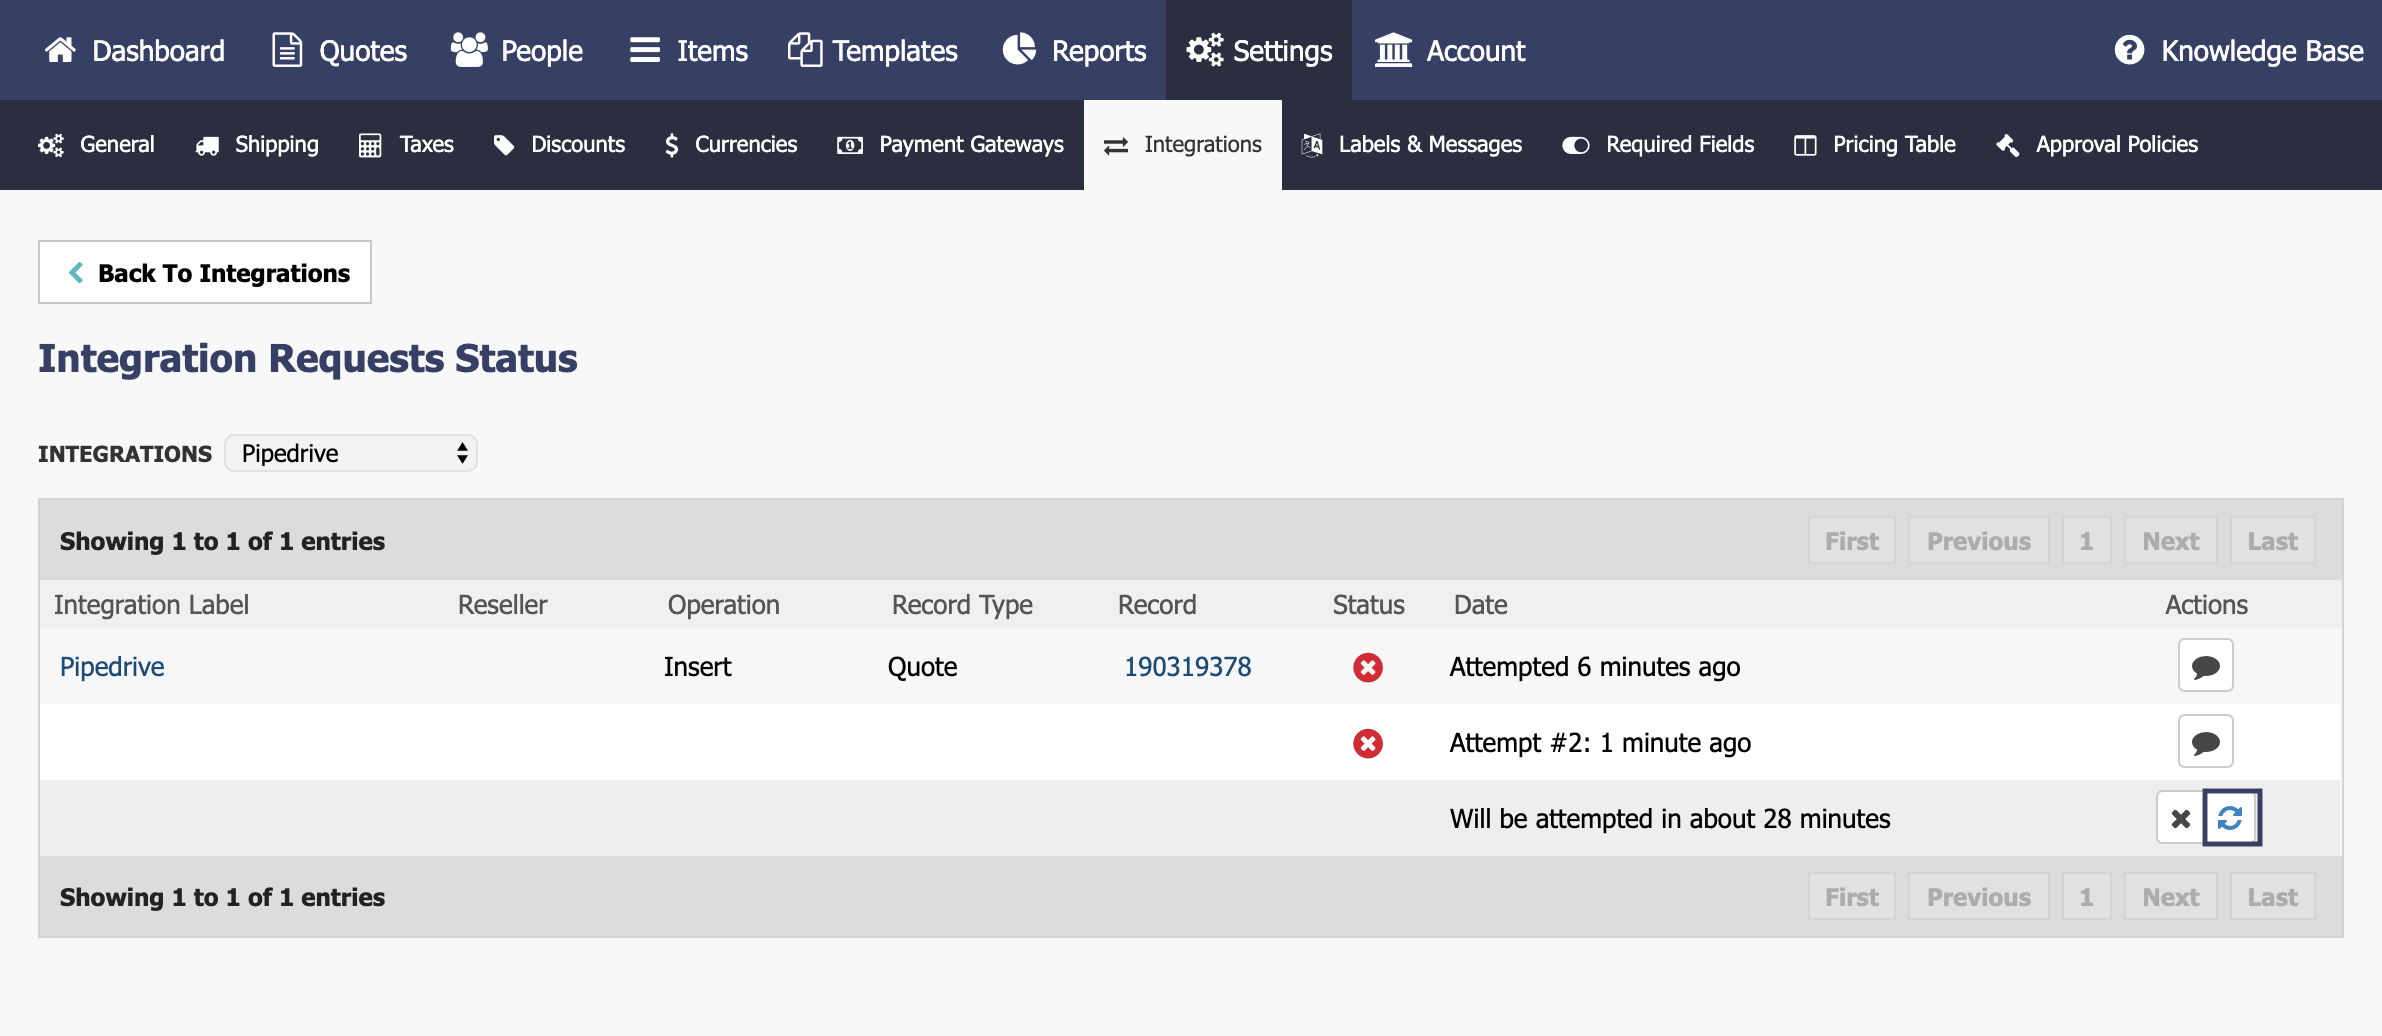
Task: Click failed status icon of first attempt
Action: [x=1368, y=667]
